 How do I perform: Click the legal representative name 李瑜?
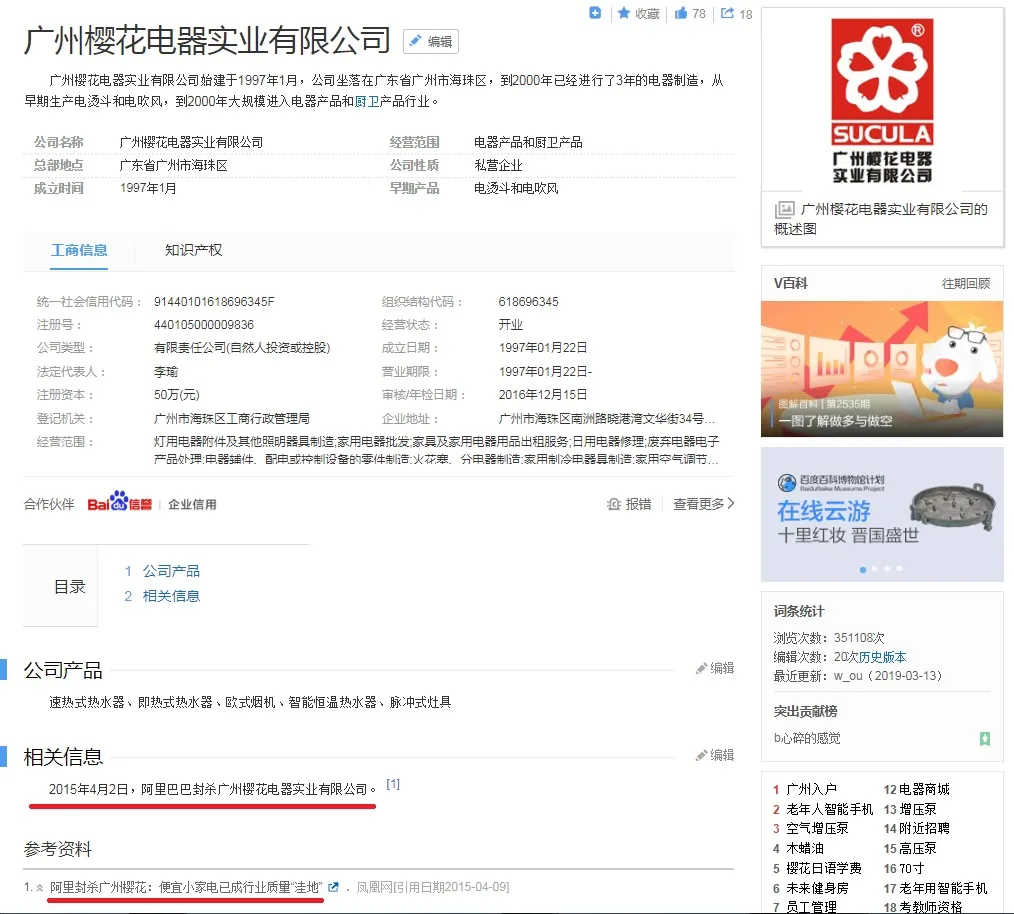(x=166, y=372)
